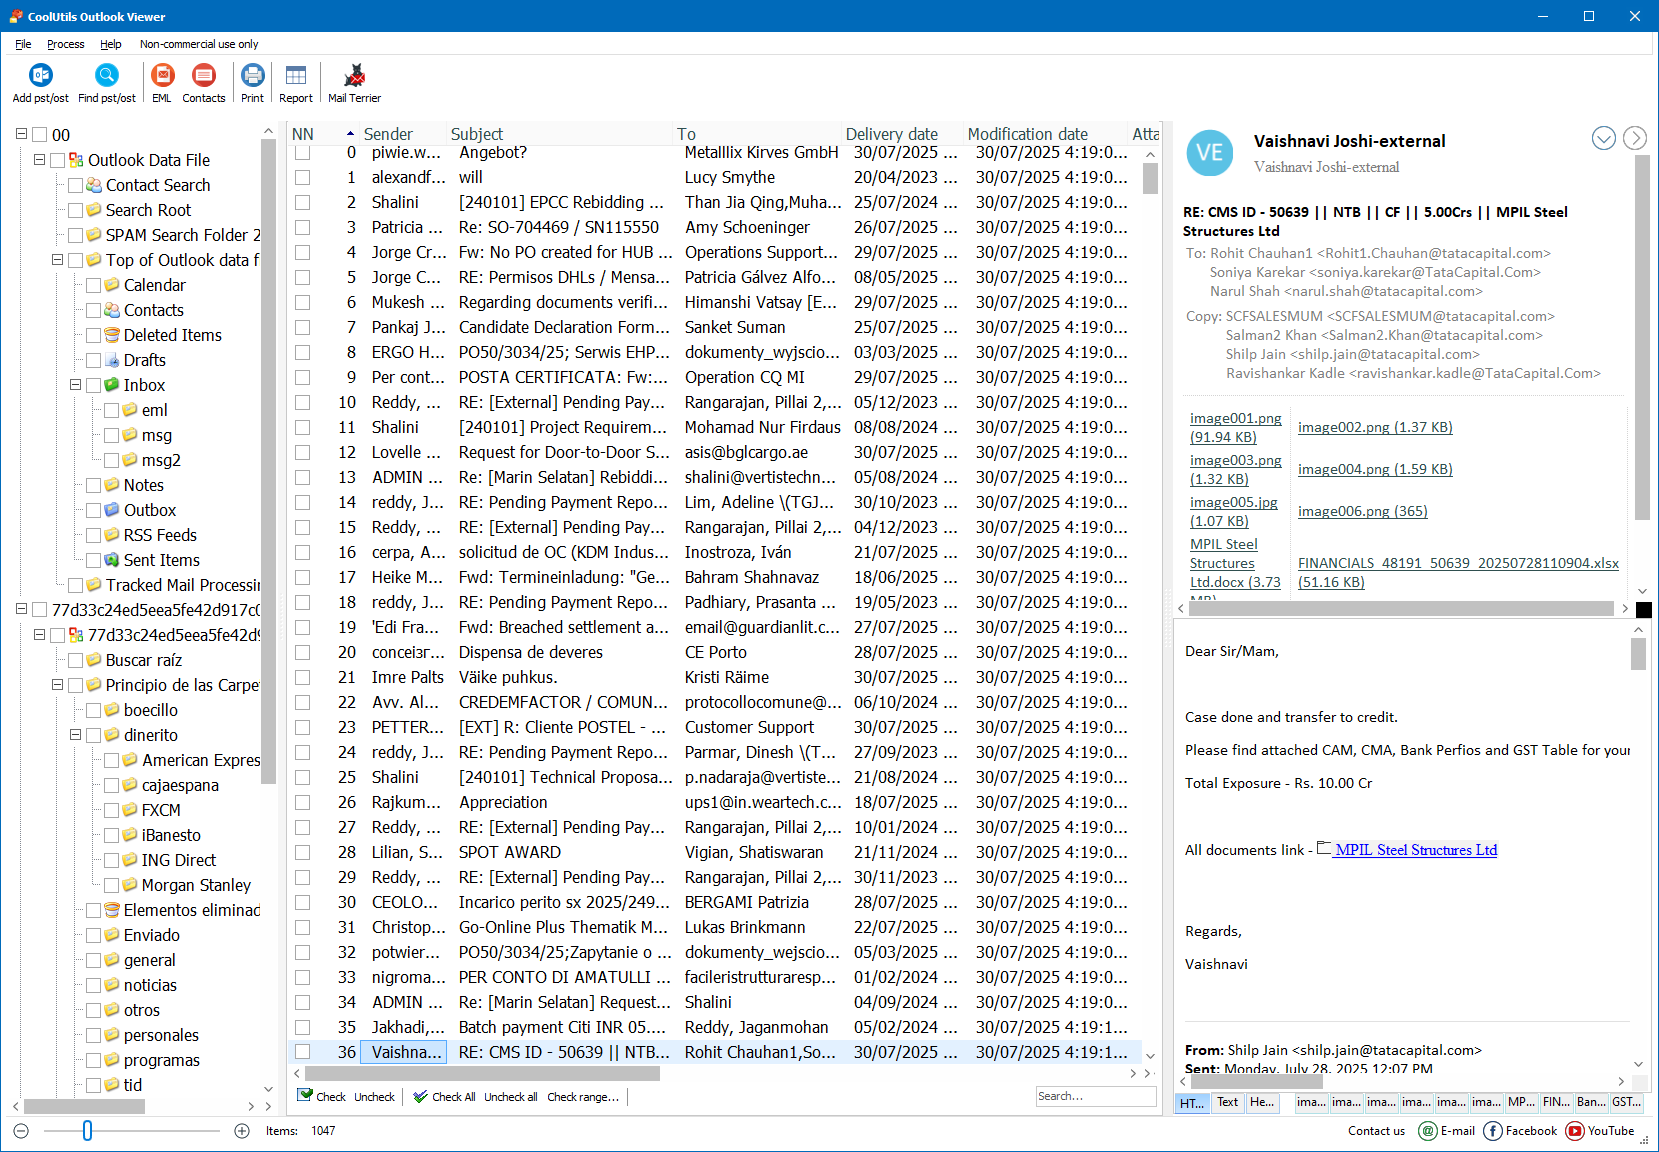Tick the checkbox for root folder 00
Screen dimensions: 1659x1152
tap(40, 135)
